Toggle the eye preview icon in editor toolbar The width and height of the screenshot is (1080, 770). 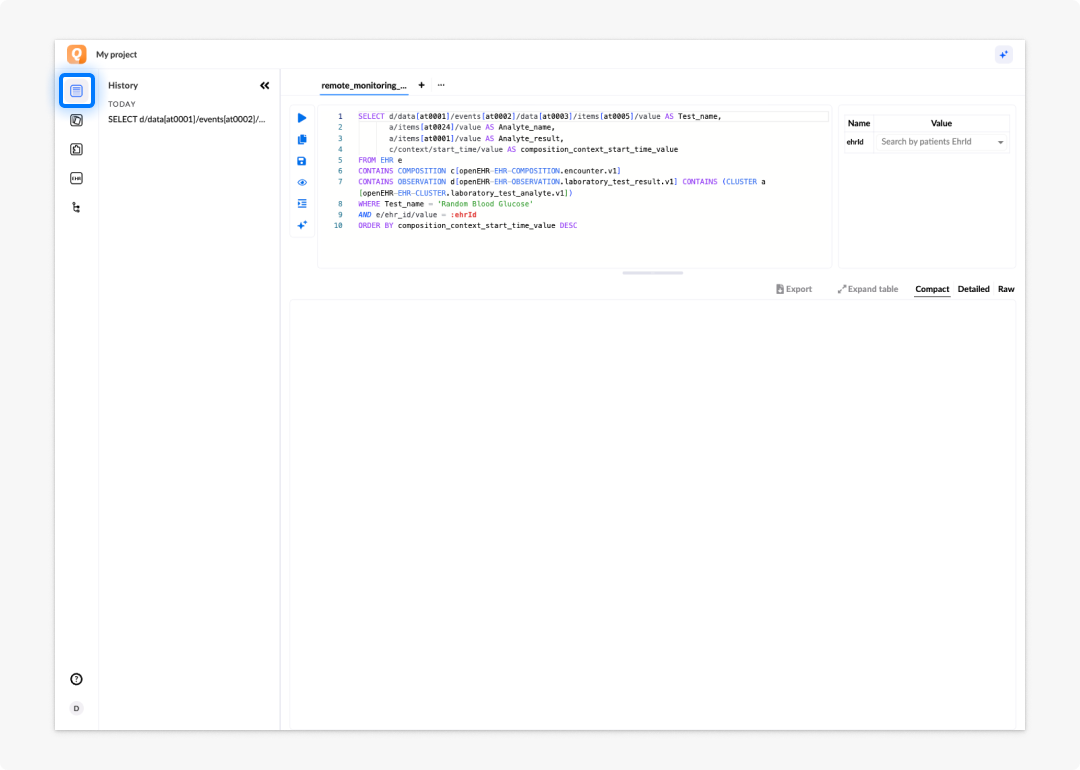coord(302,183)
